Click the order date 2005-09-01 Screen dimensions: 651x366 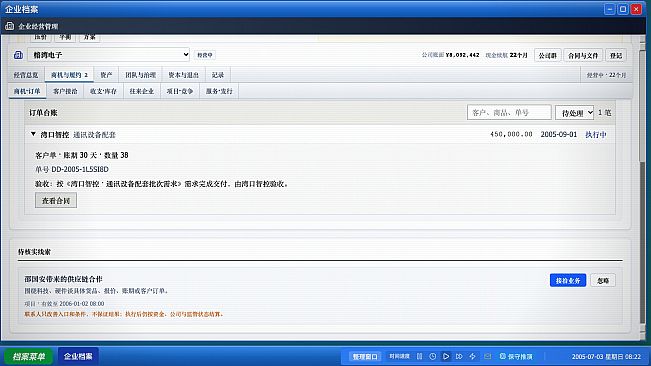tap(559, 134)
